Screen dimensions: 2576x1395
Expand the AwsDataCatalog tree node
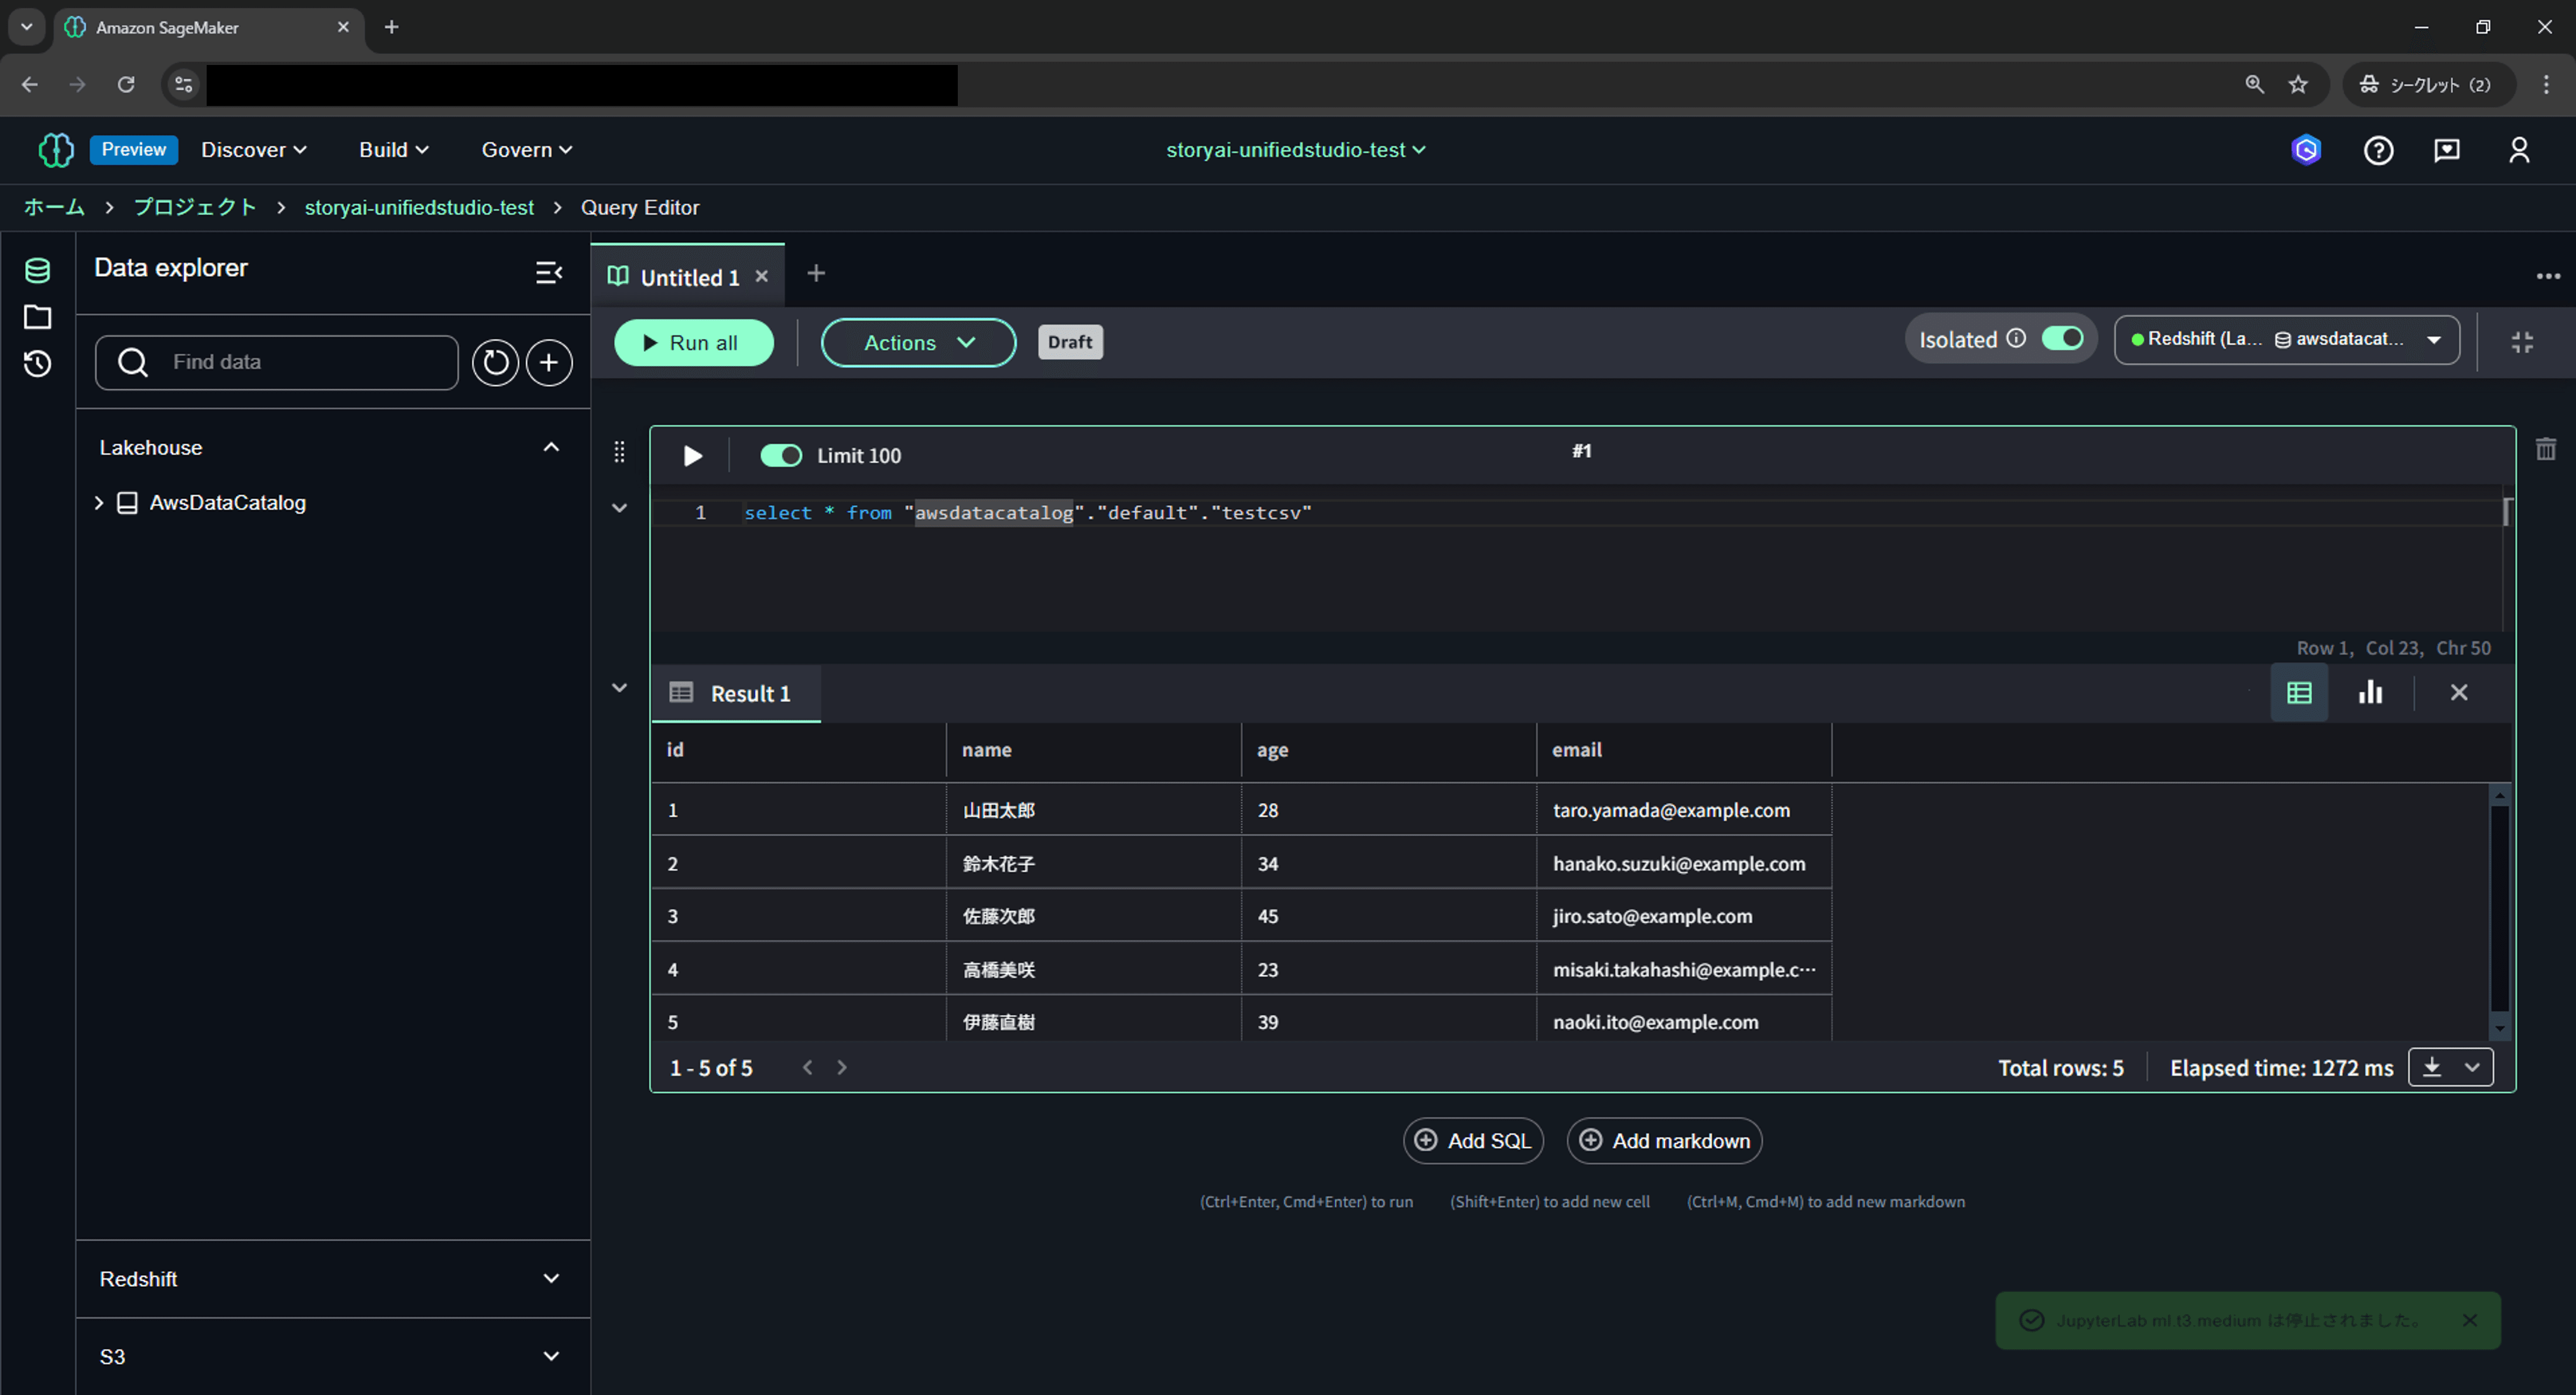(99, 503)
